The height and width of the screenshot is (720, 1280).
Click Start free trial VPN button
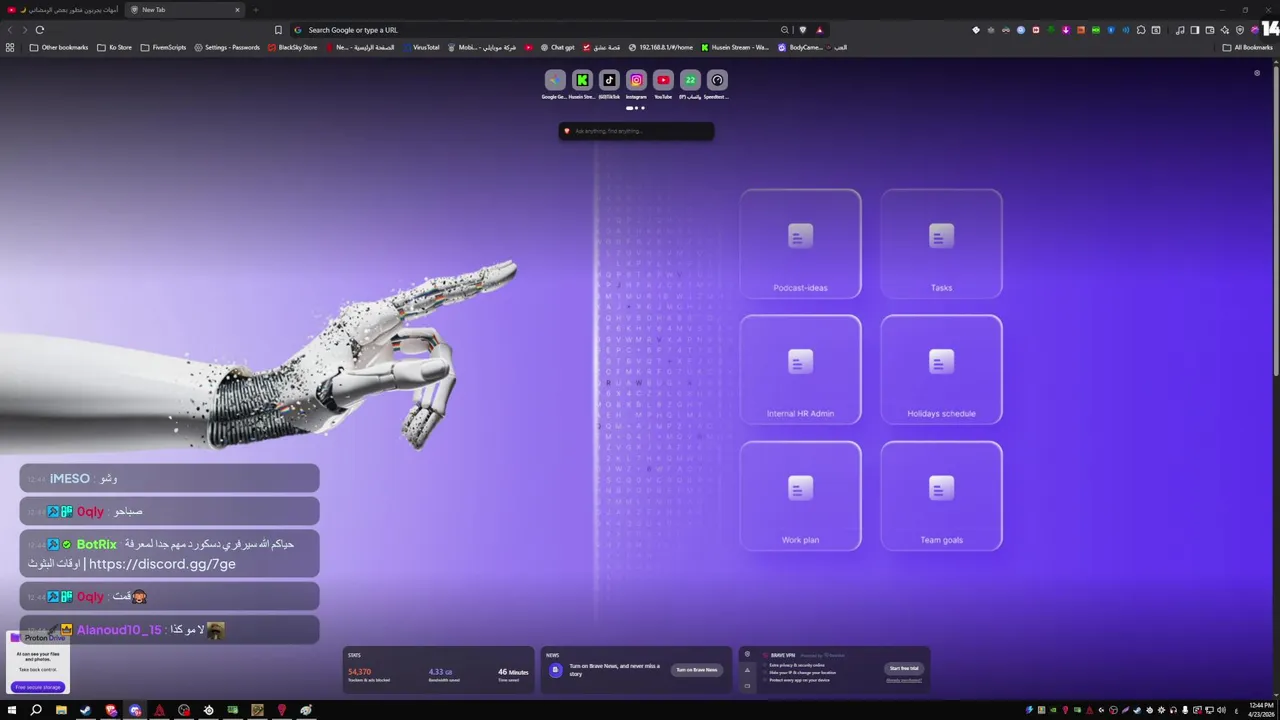click(904, 668)
